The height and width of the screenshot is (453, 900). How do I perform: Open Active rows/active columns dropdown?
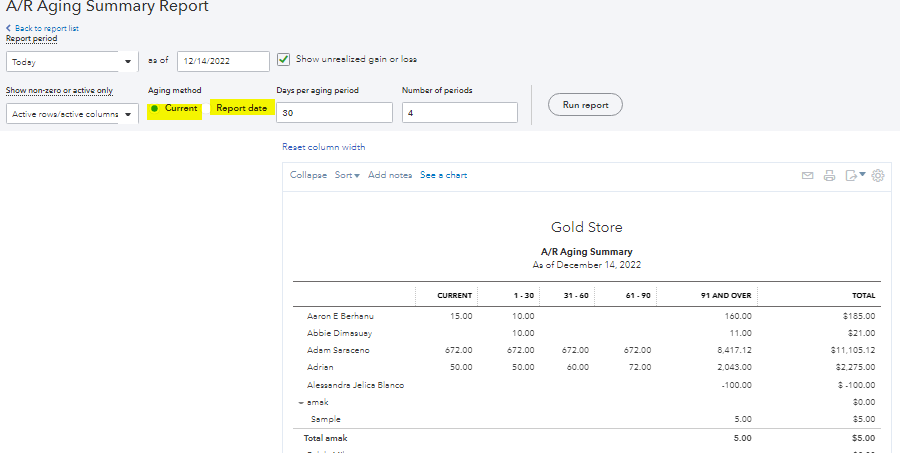click(x=72, y=114)
